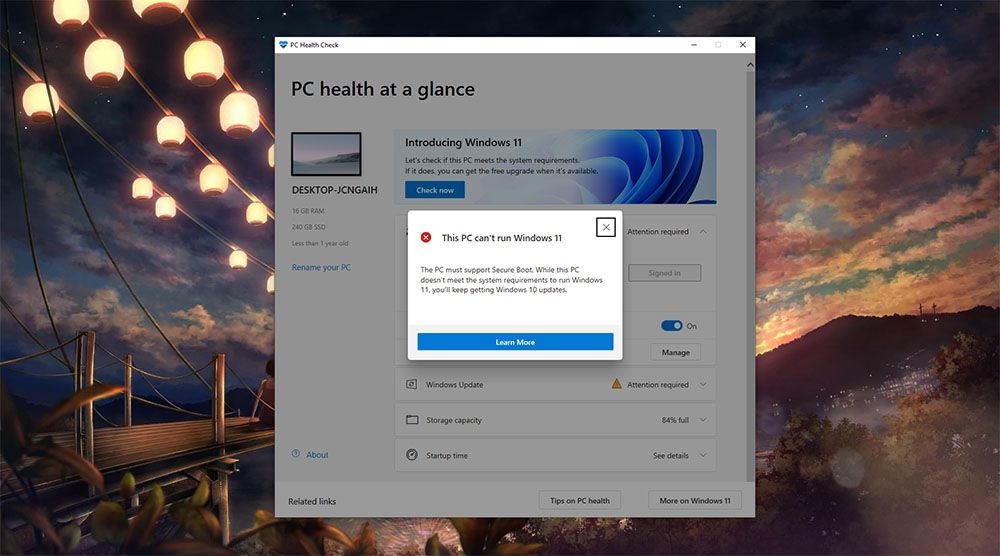Click the Startup time gauge icon

412,455
